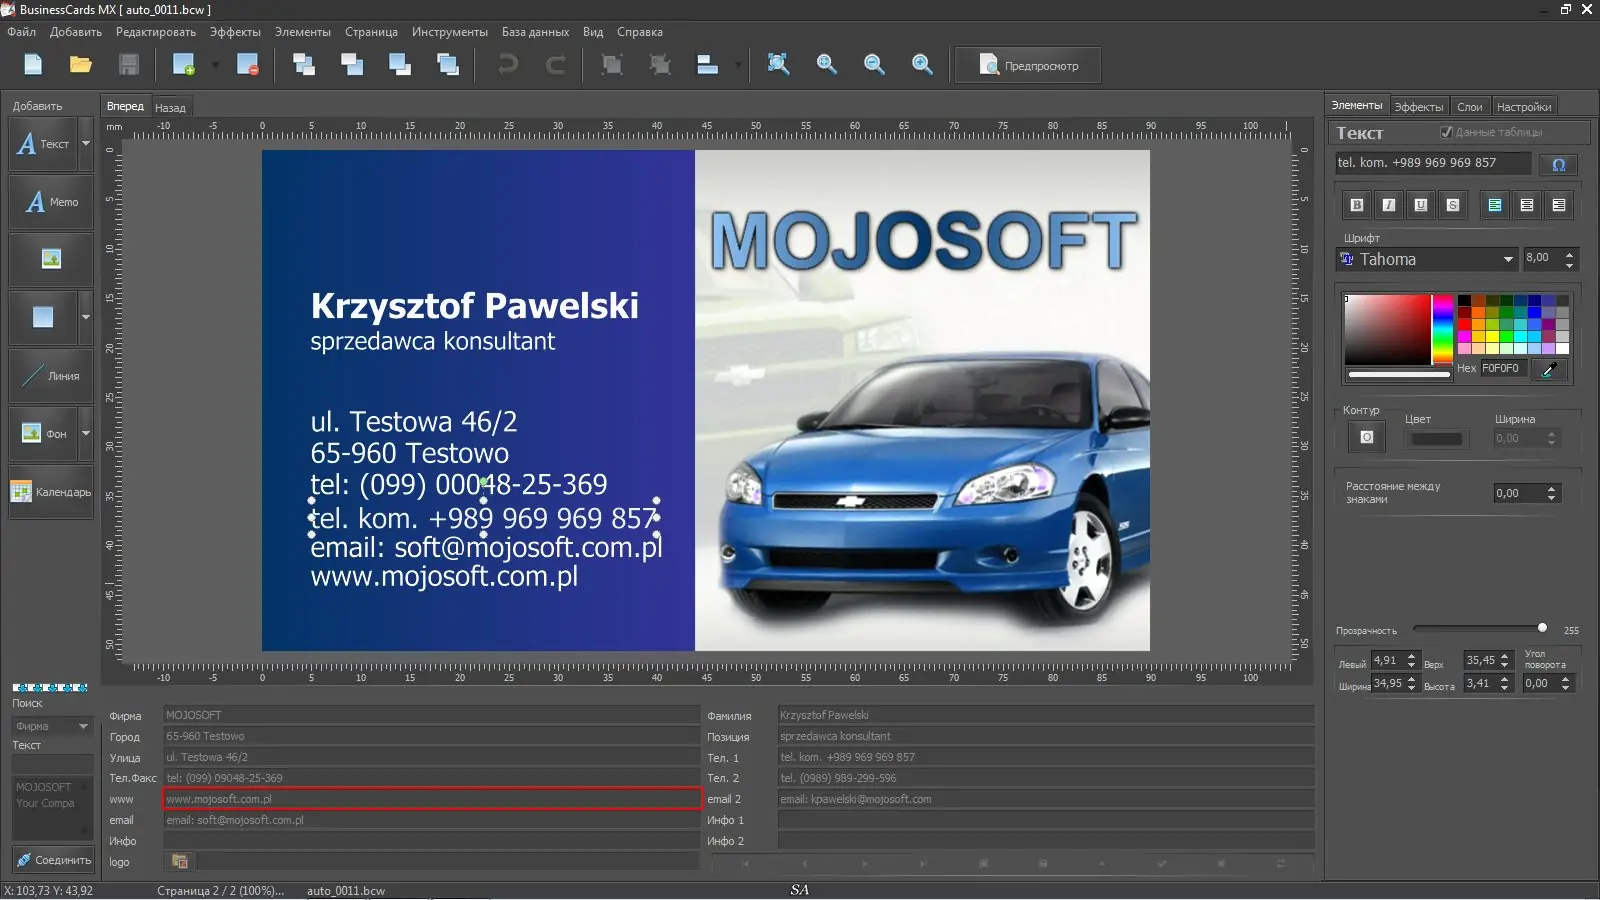Zoom to fit the page icon
Screen dimensions: 1600x900
[x=778, y=65]
